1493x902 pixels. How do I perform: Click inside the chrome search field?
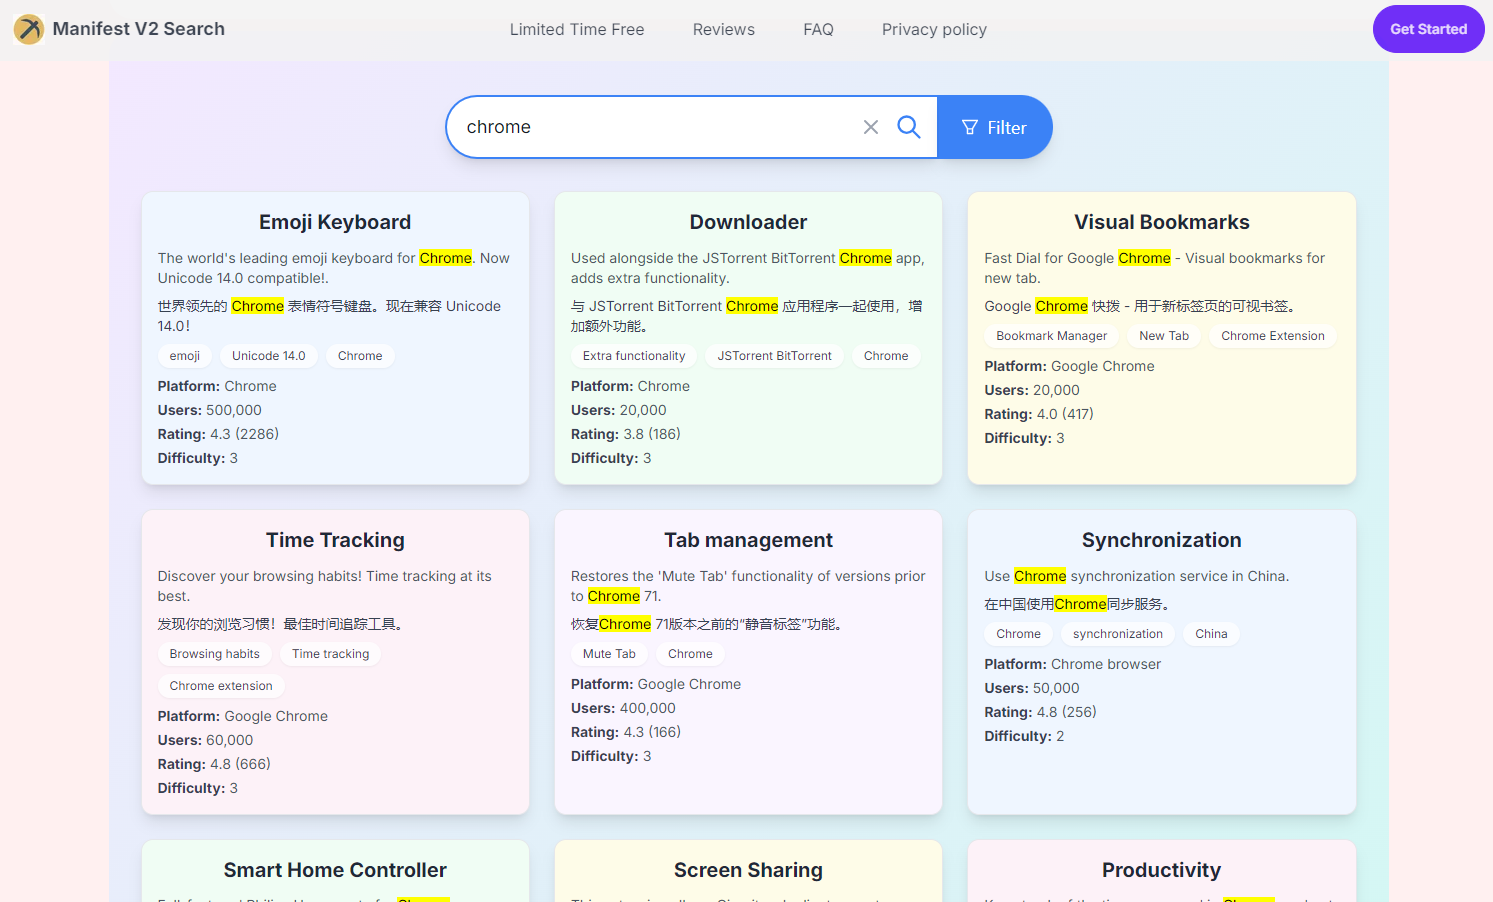pos(655,127)
